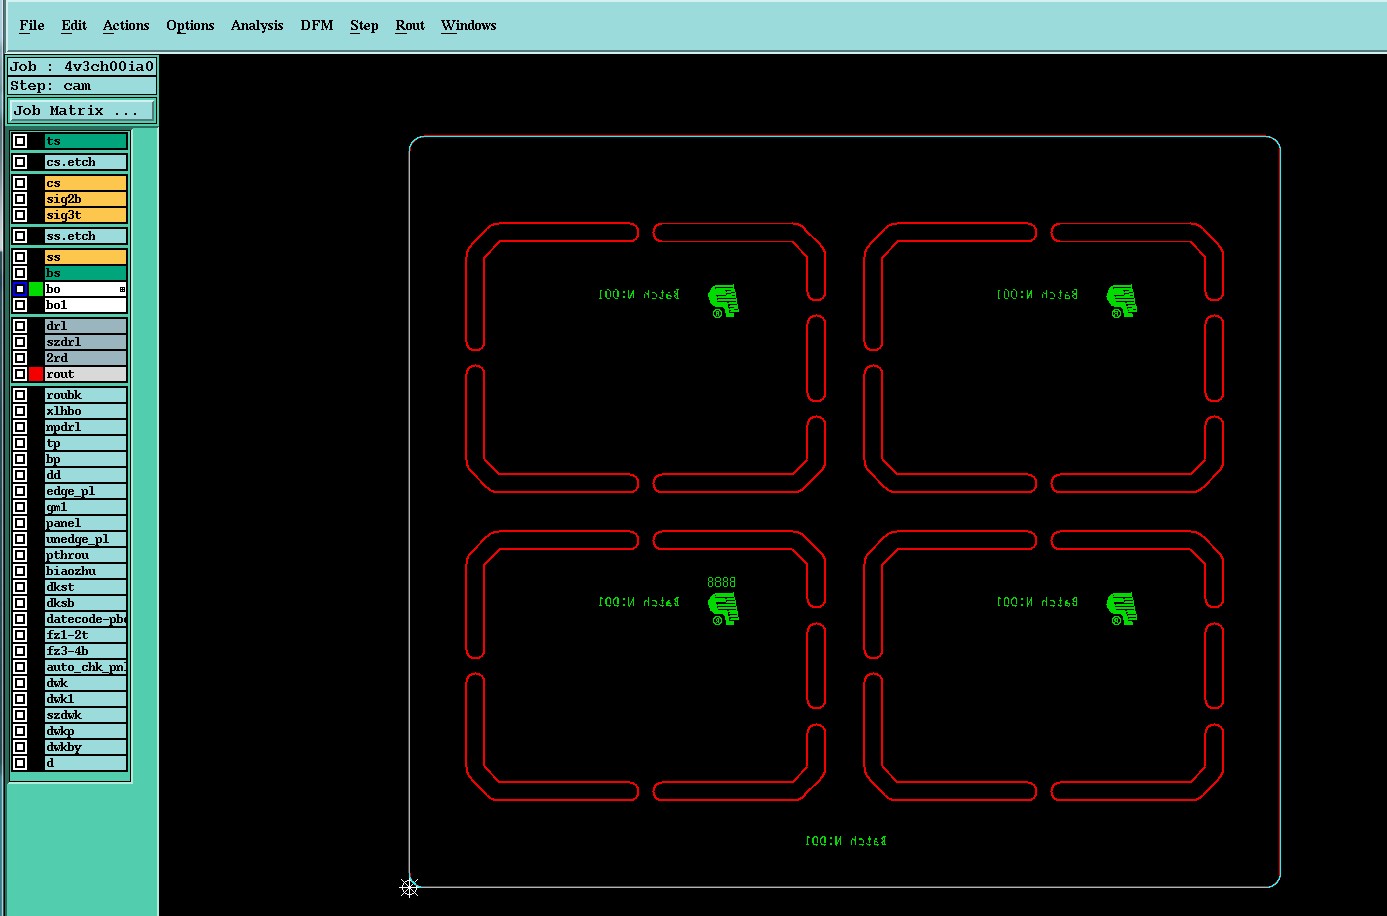Select the roubk layer name
Image resolution: width=1387 pixels, height=916 pixels.
click(x=86, y=395)
